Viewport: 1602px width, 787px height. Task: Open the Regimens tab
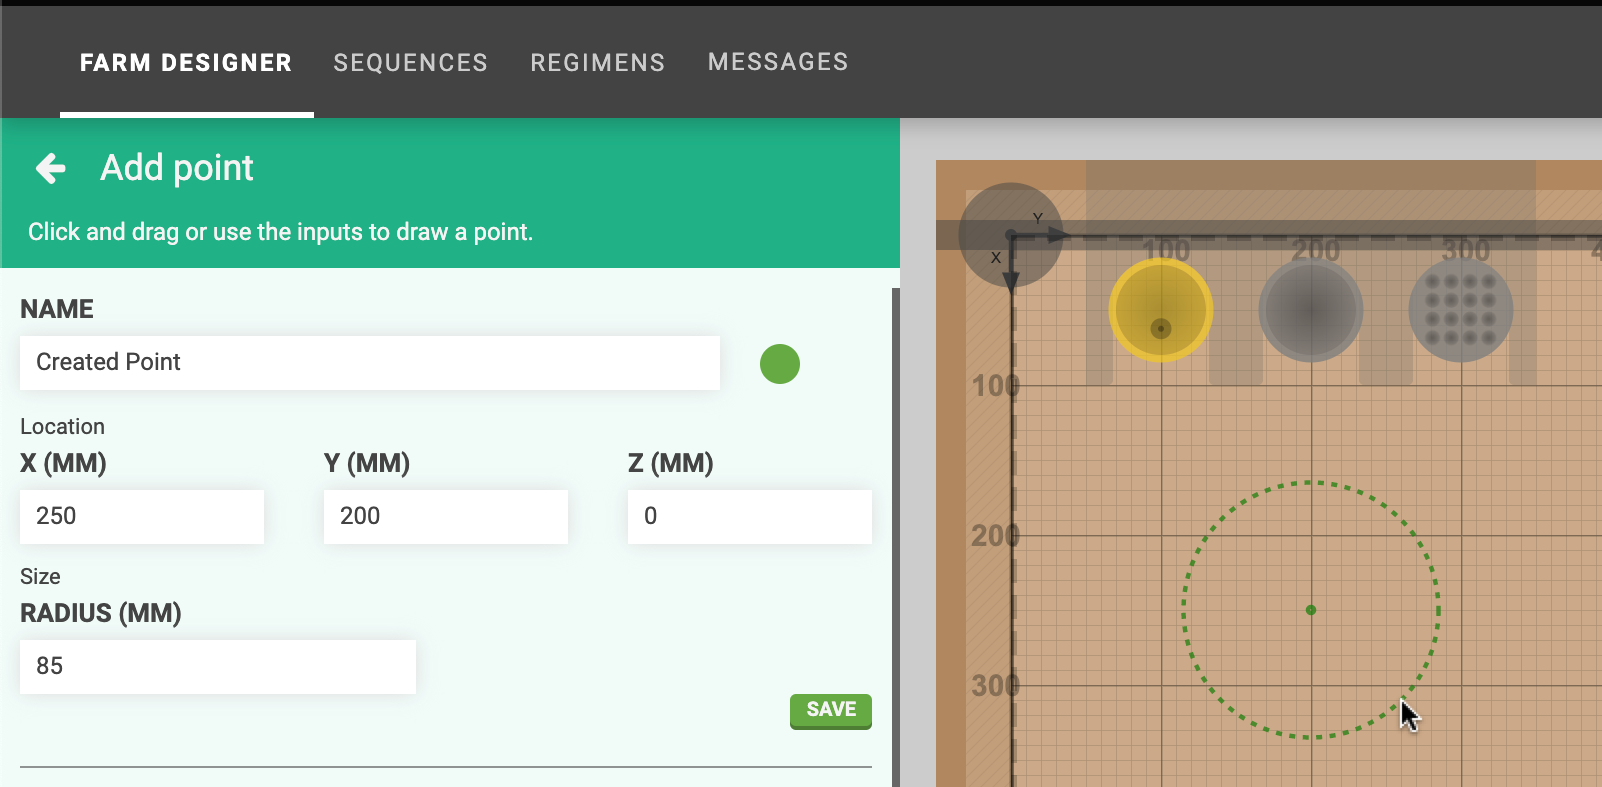(x=597, y=63)
